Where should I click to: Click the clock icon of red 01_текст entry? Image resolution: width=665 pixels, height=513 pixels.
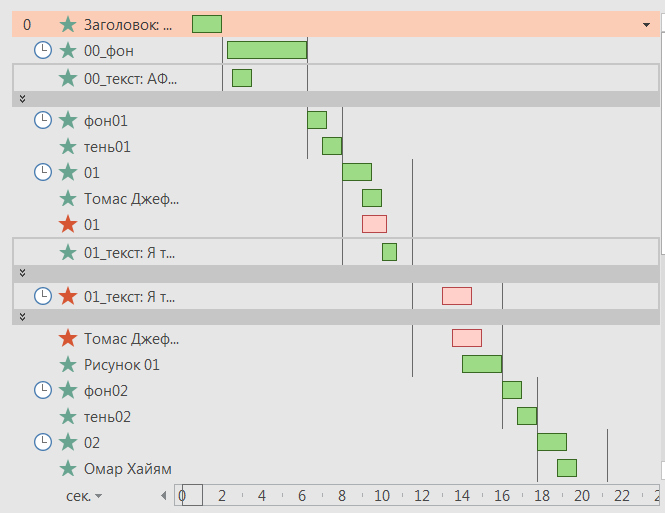pos(43,296)
